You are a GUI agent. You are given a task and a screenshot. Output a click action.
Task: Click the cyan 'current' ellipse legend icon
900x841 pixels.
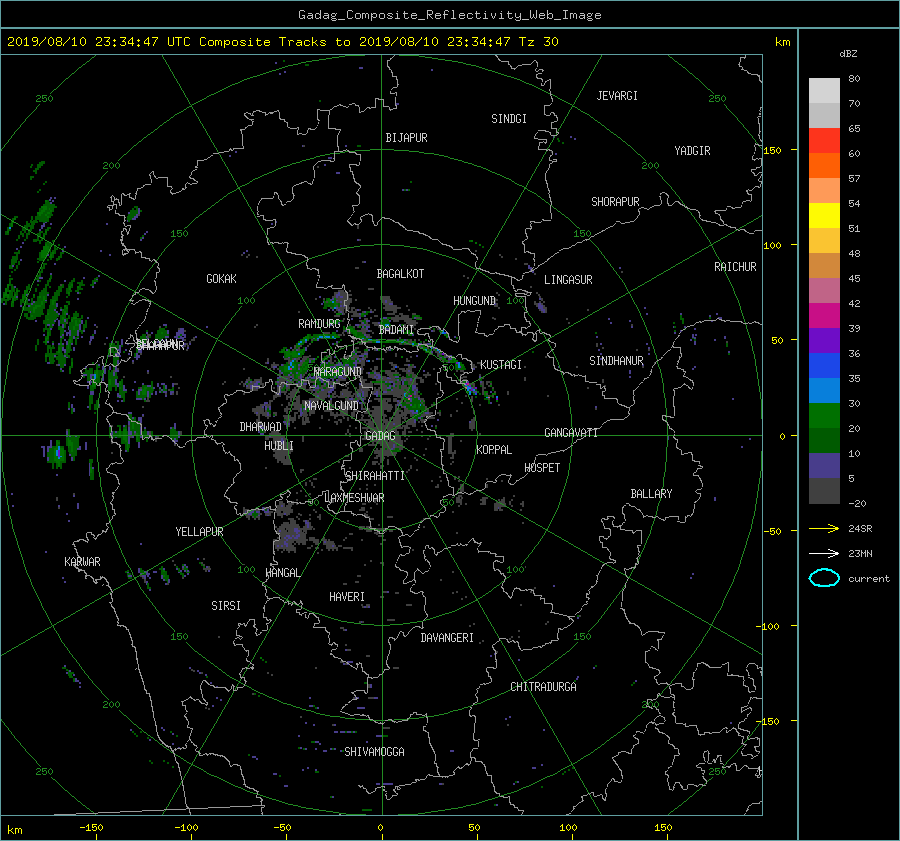click(x=824, y=578)
